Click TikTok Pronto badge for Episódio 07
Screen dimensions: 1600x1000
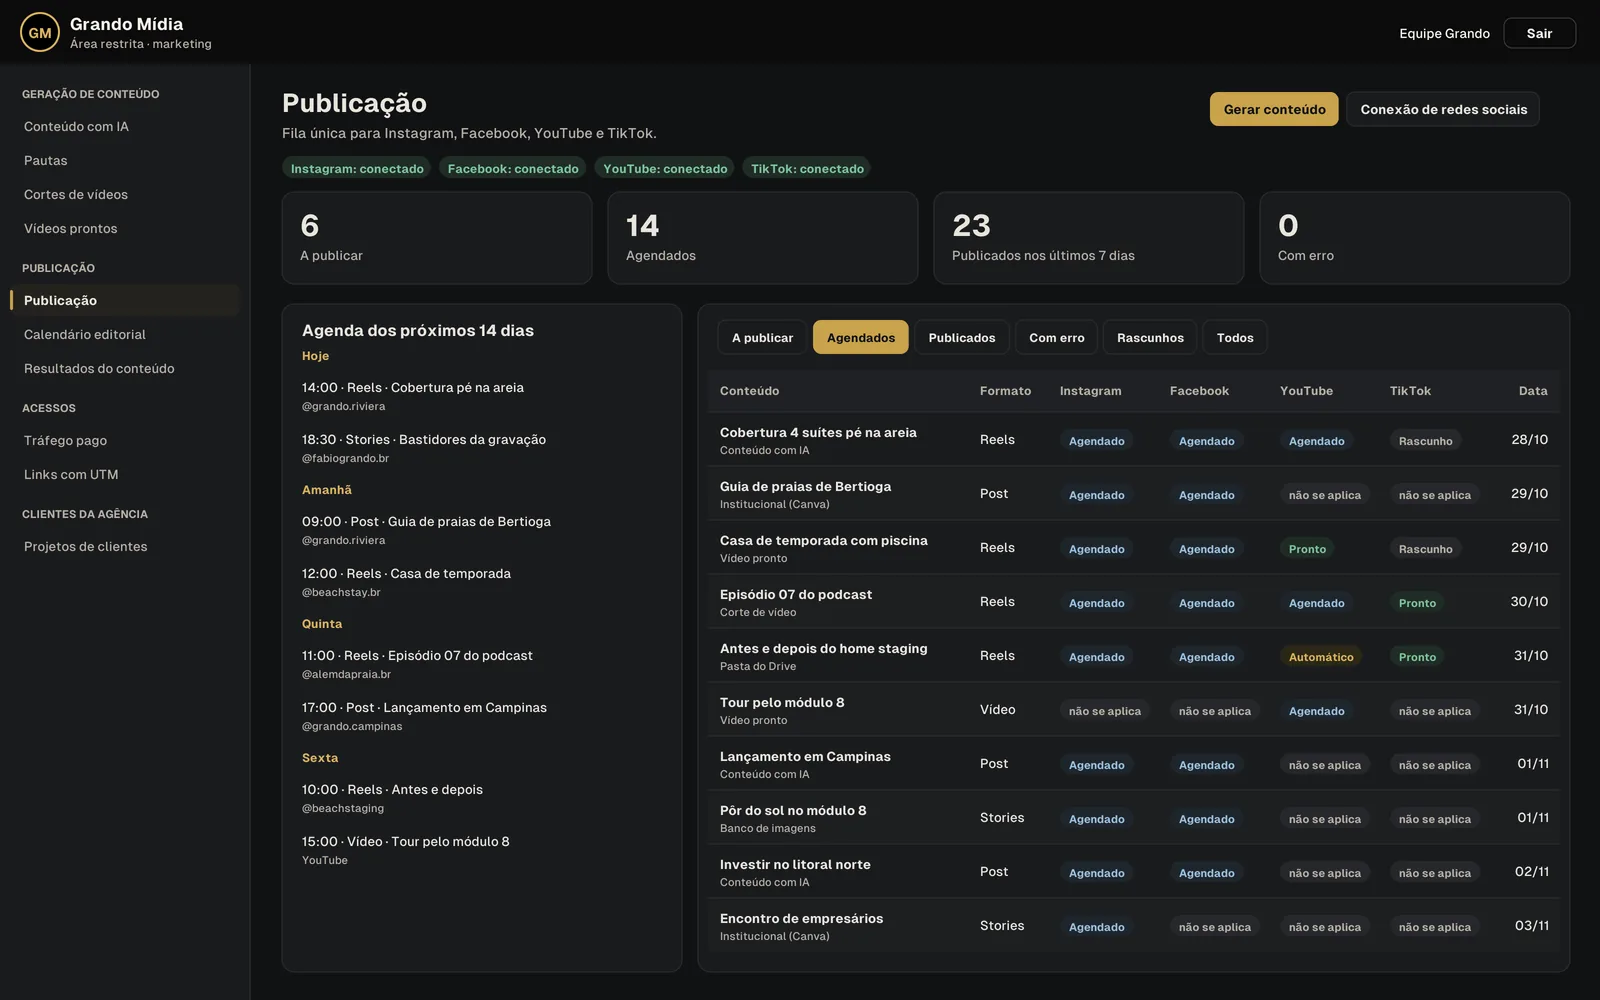tap(1417, 603)
